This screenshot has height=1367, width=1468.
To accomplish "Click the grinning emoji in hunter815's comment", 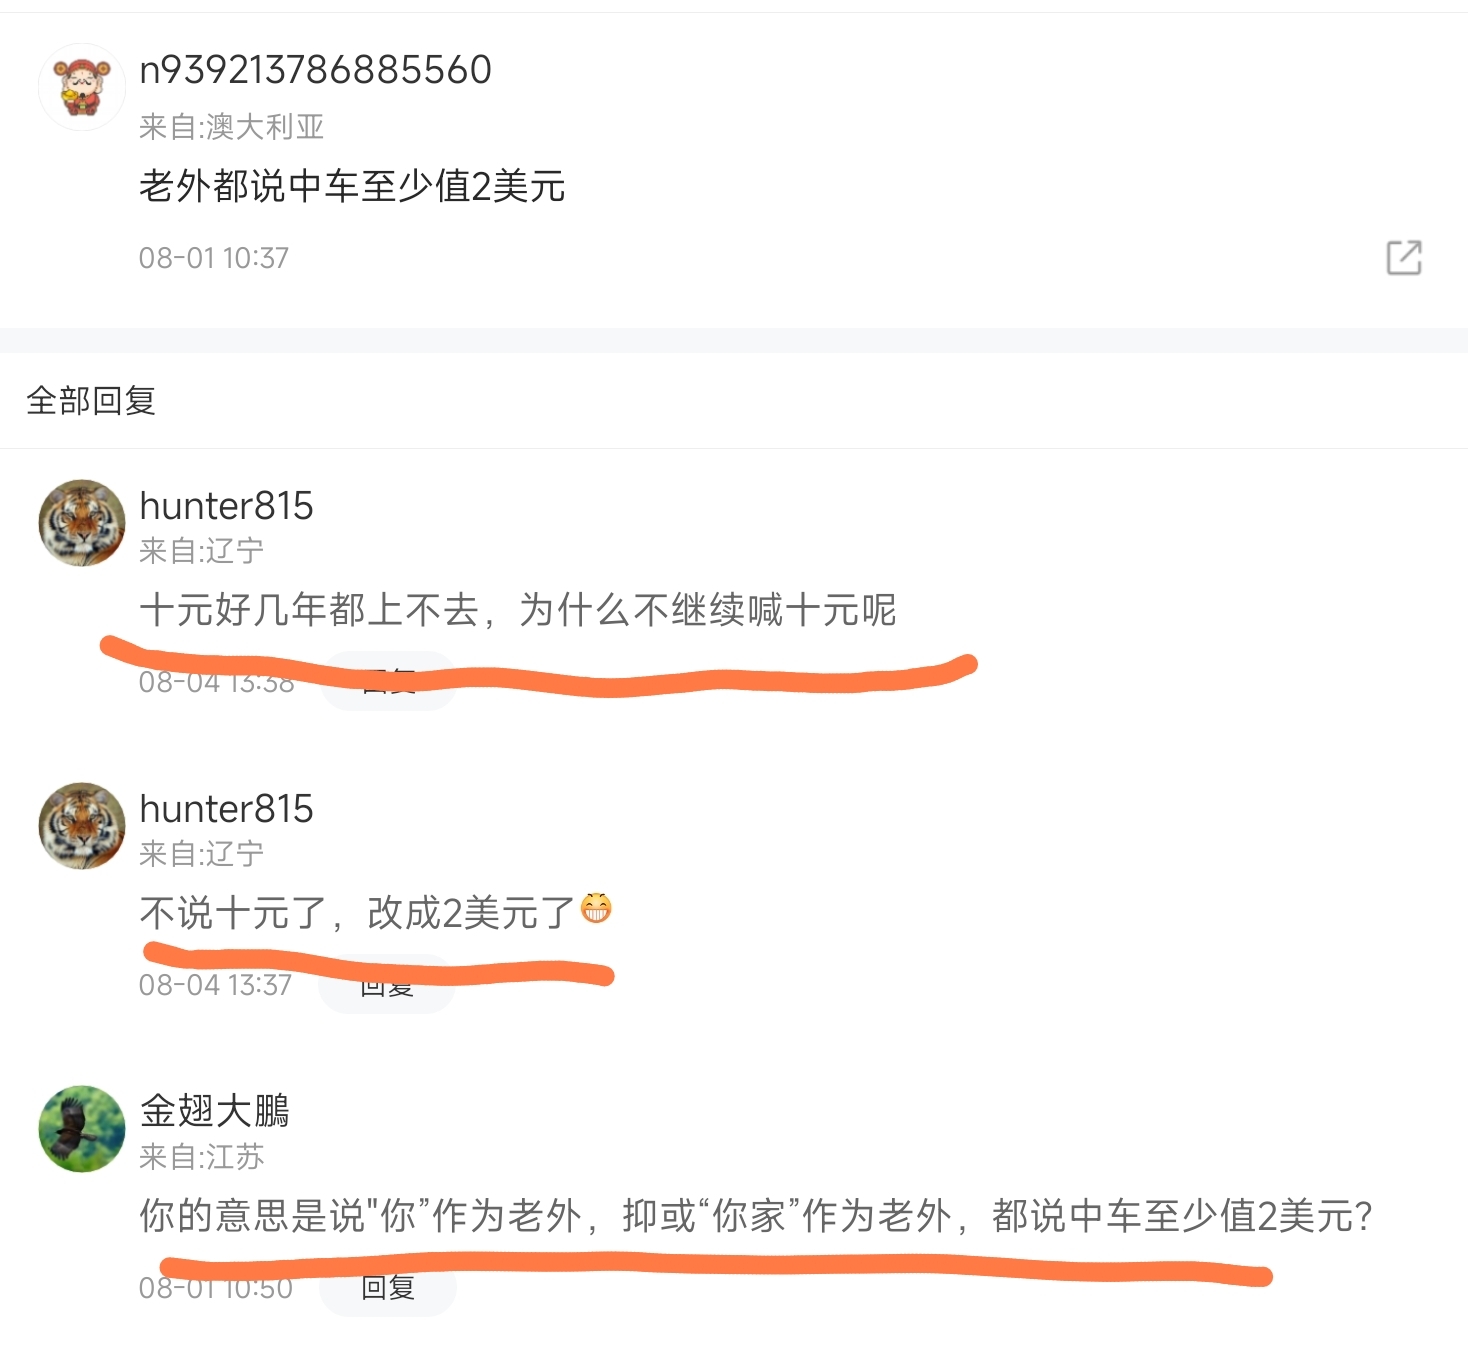I will [x=596, y=908].
